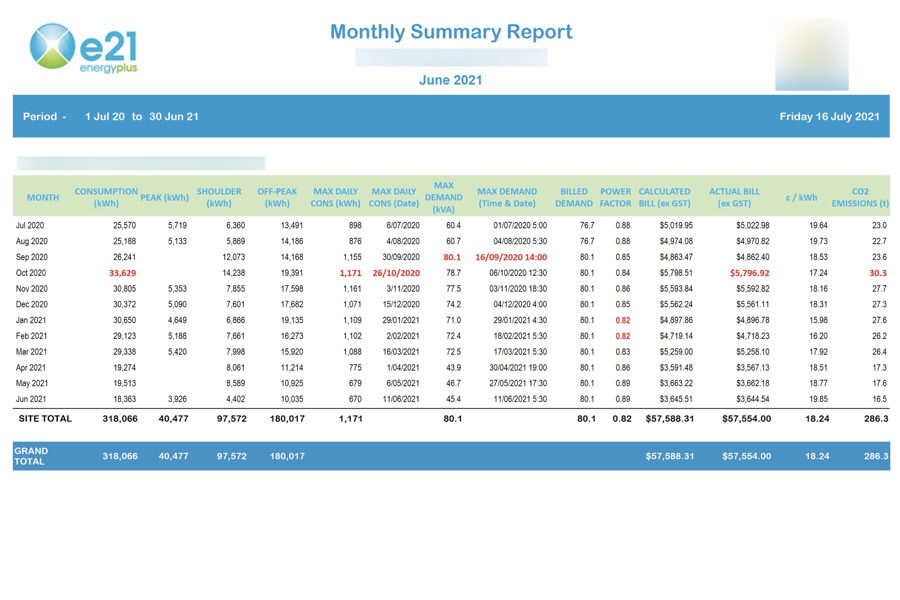Select the CONSUMPTION (kWh) column header
The height and width of the screenshot is (600, 900).
(106, 197)
